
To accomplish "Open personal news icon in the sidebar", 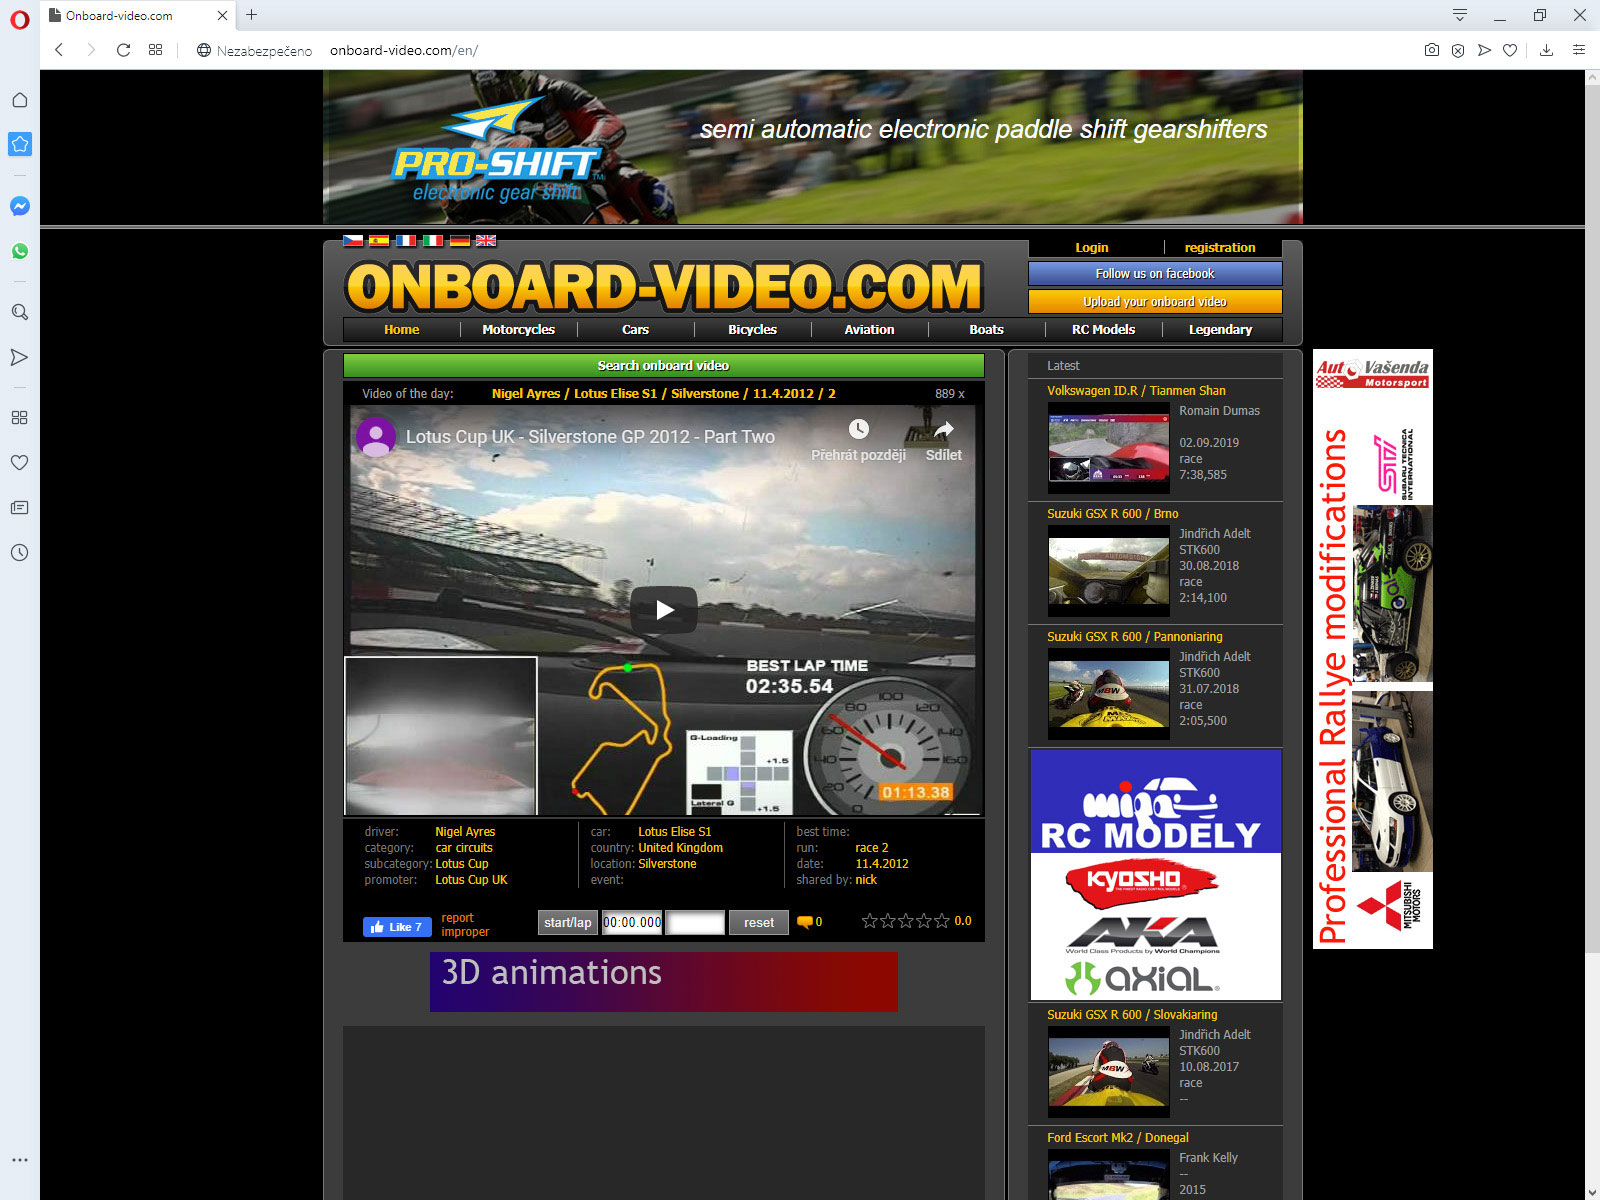I will [x=19, y=507].
